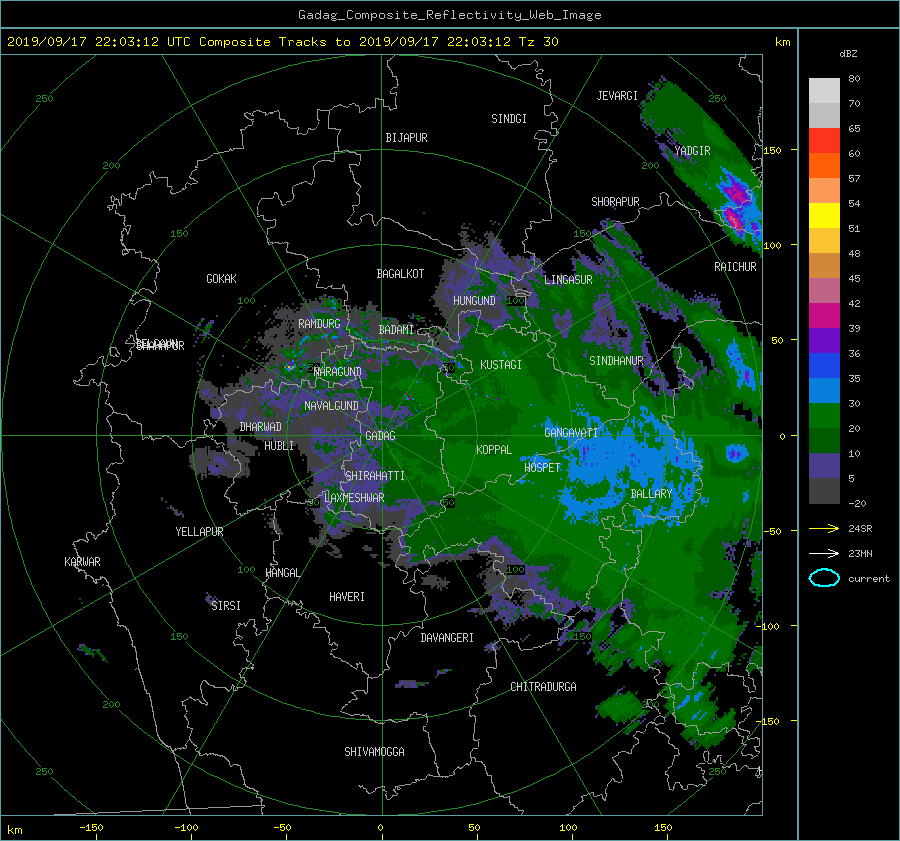Viewport: 900px width, 841px height.
Task: Click the '24SR' legend text
Action: 860,529
